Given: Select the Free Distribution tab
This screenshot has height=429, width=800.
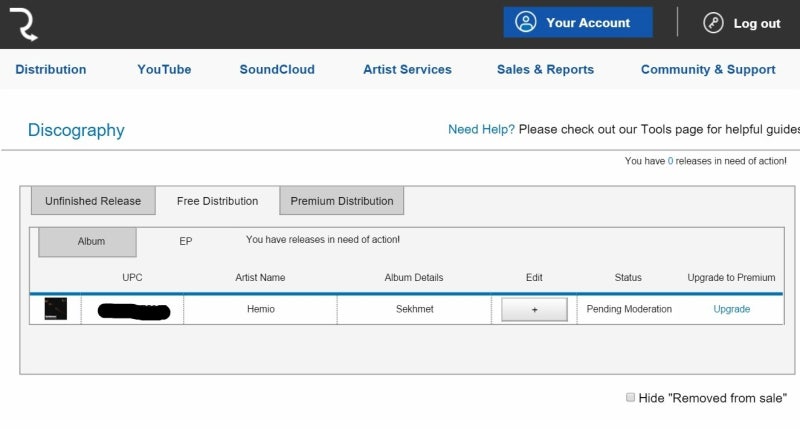Looking at the screenshot, I should coord(217,201).
